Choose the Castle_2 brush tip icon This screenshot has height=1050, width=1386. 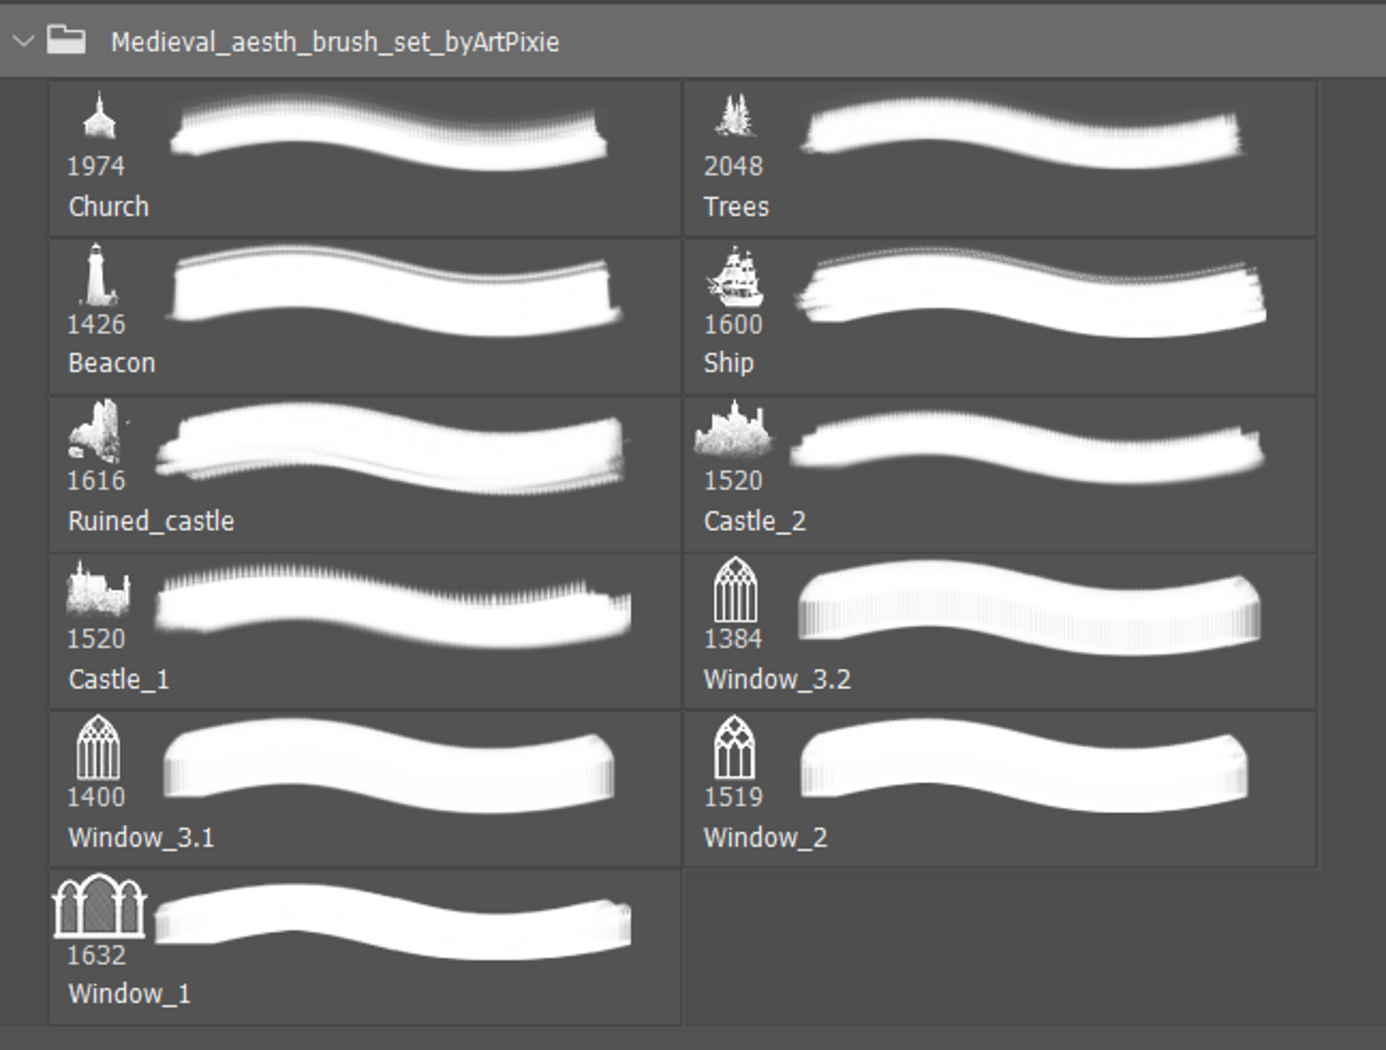734,431
